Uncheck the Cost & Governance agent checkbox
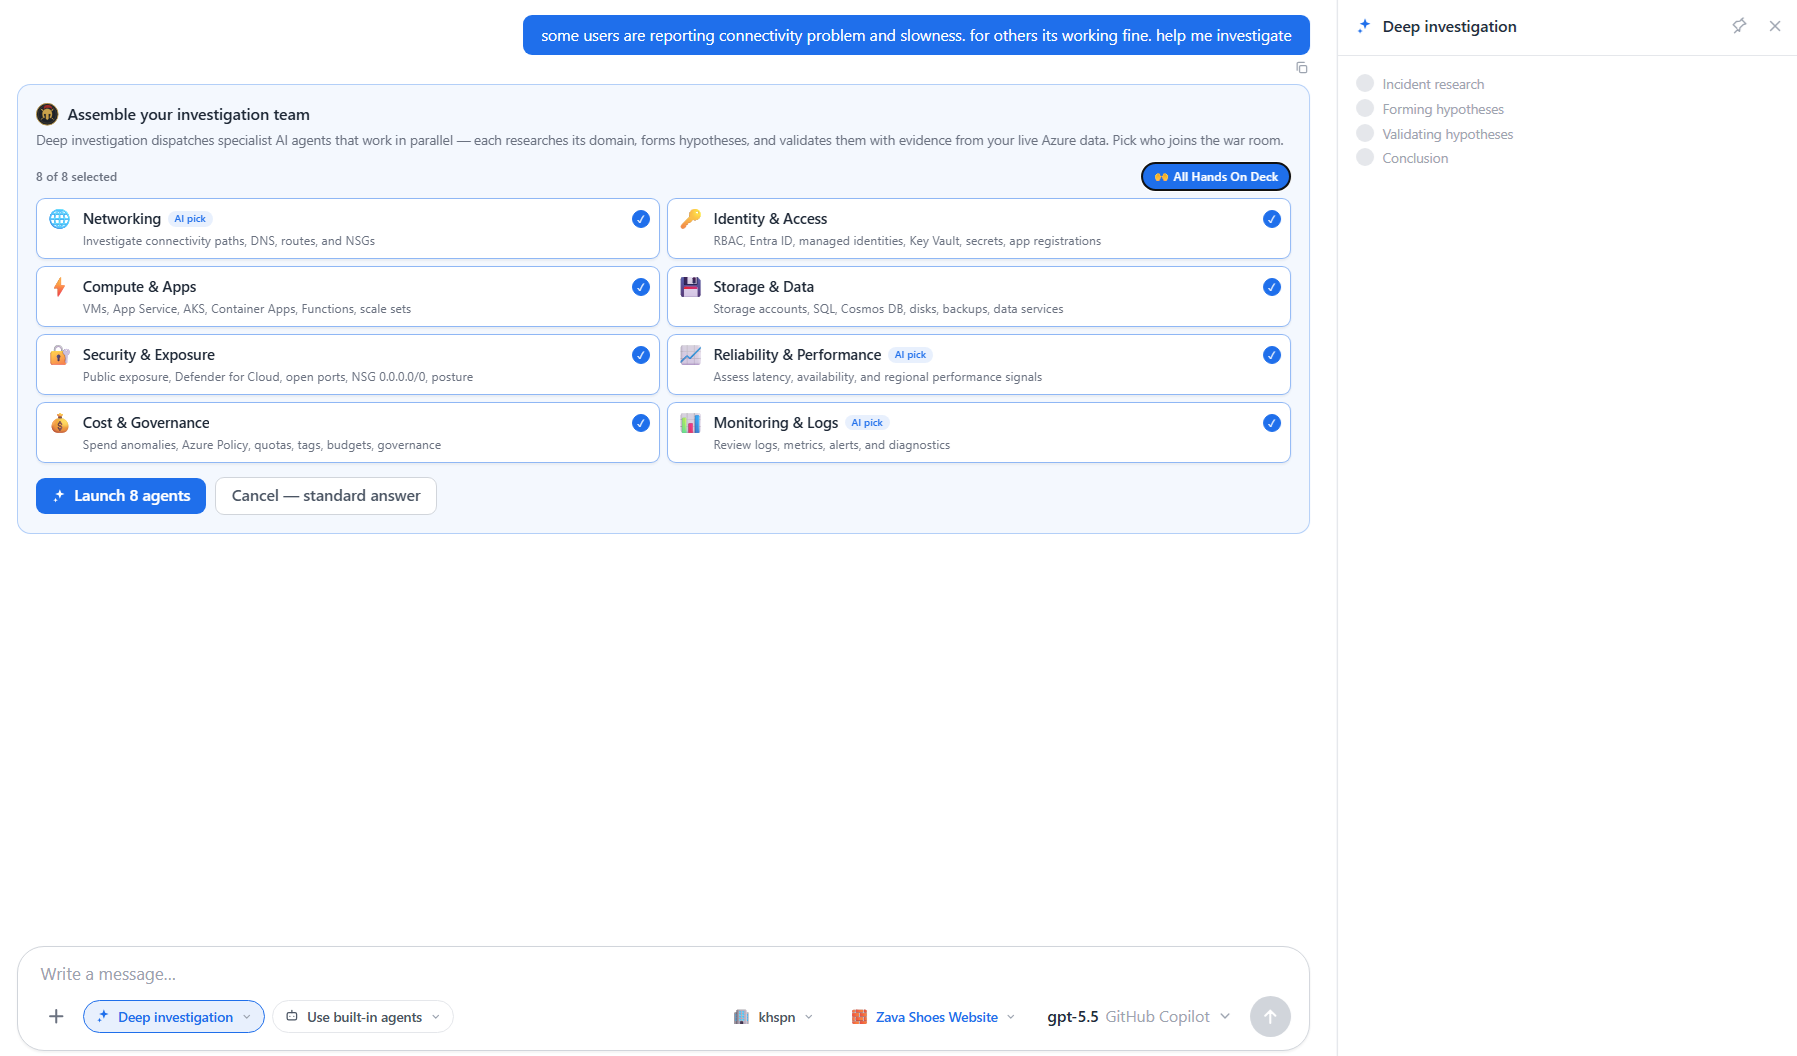Image resolution: width=1797 pixels, height=1056 pixels. 641,423
